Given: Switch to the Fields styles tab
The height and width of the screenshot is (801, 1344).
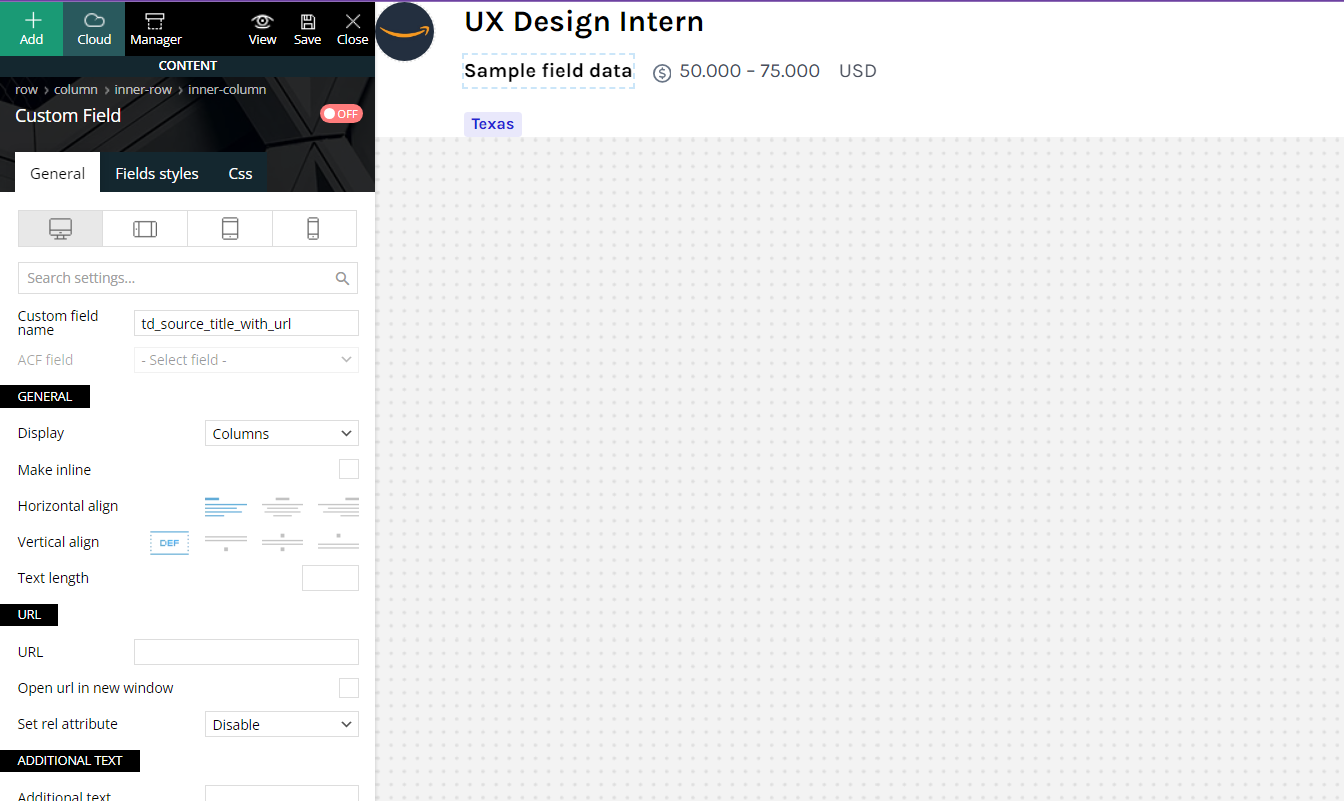Looking at the screenshot, I should coord(157,173).
